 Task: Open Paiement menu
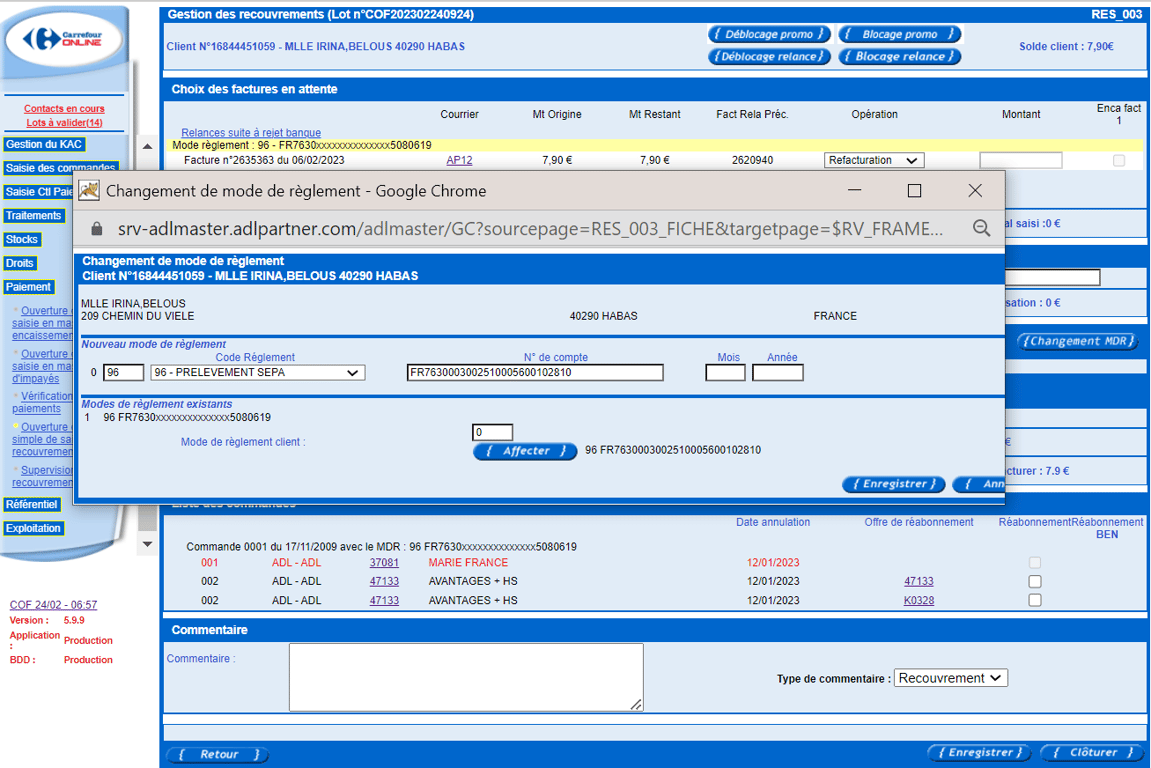29,287
